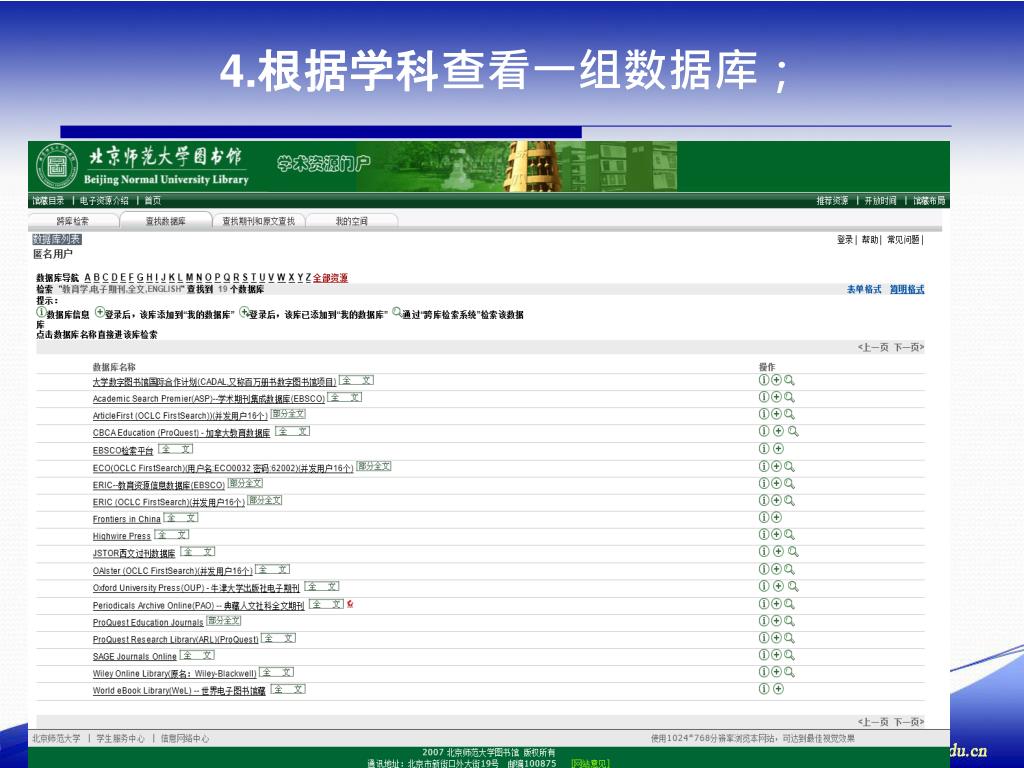The height and width of the screenshot is (768, 1024).
Task: Switch to 表单格式 view
Action: point(864,289)
